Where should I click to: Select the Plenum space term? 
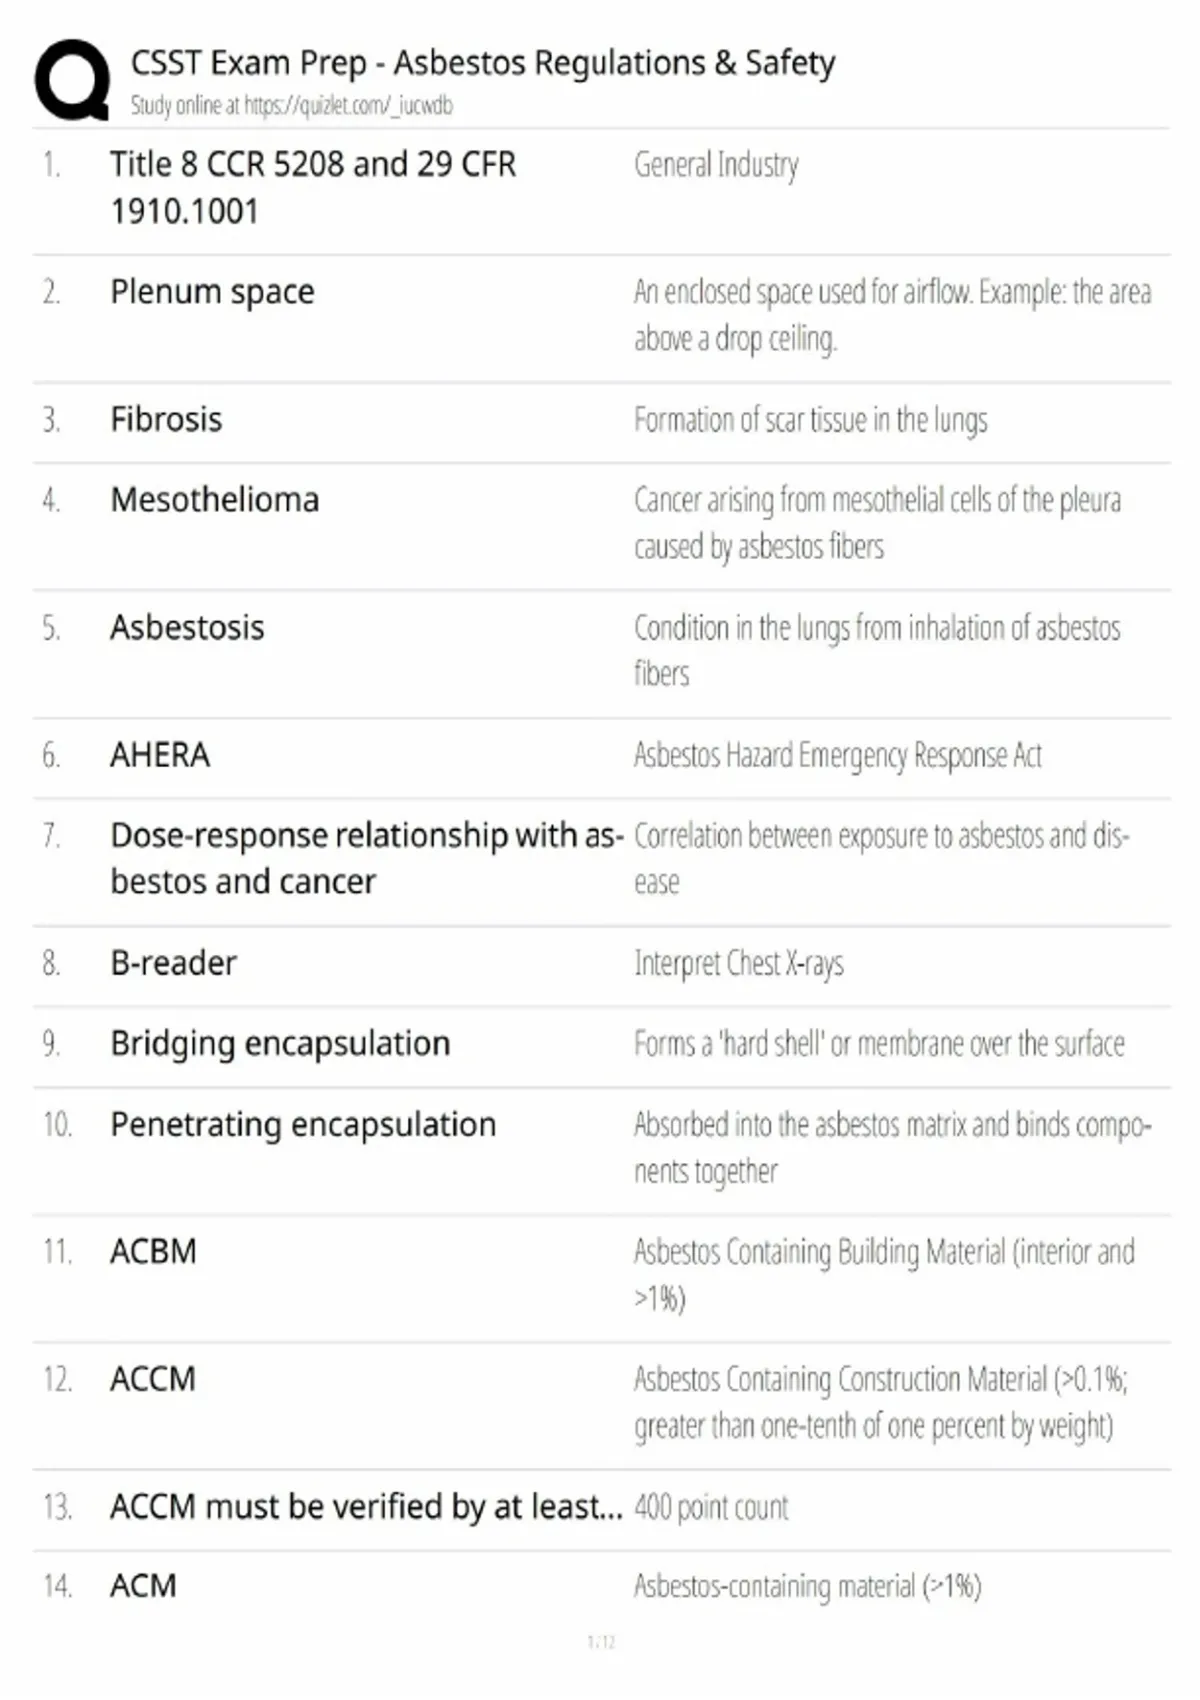[212, 292]
